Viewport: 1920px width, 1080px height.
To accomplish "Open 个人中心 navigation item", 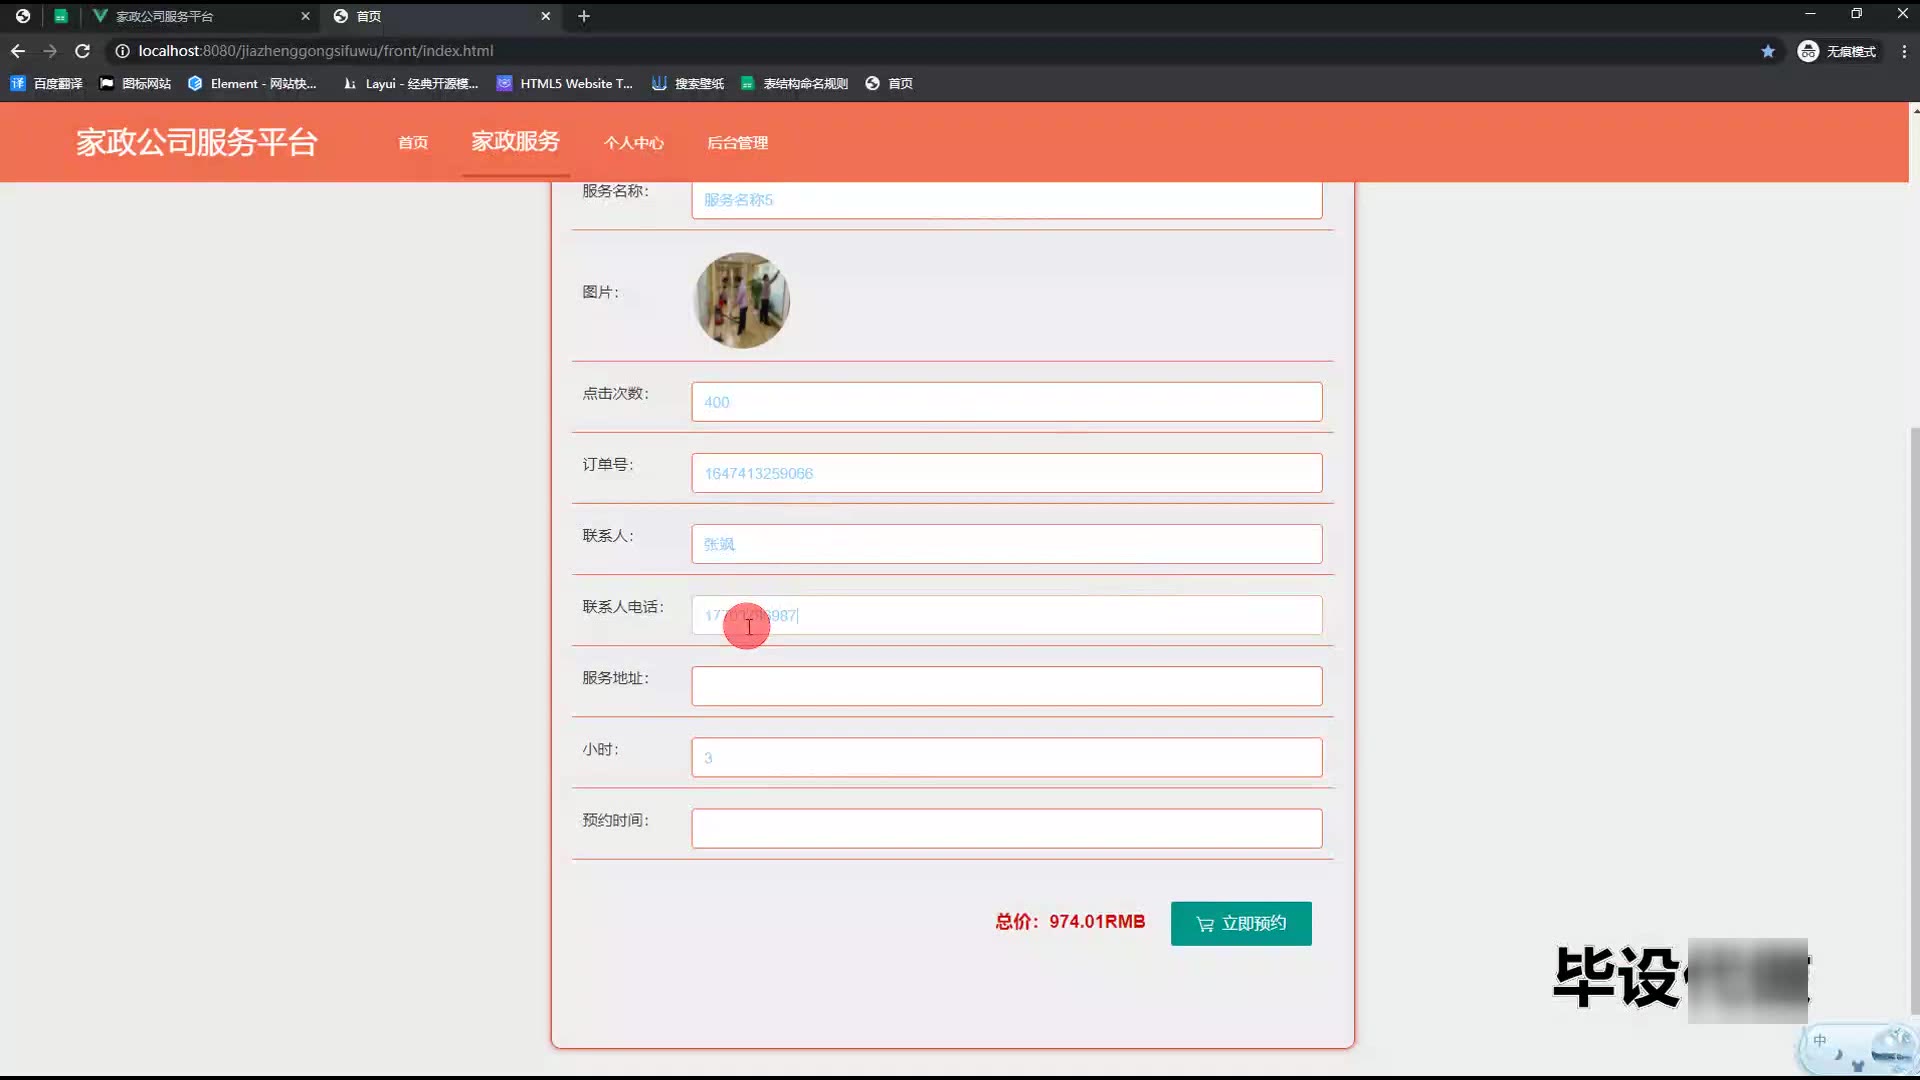I will pos(633,143).
